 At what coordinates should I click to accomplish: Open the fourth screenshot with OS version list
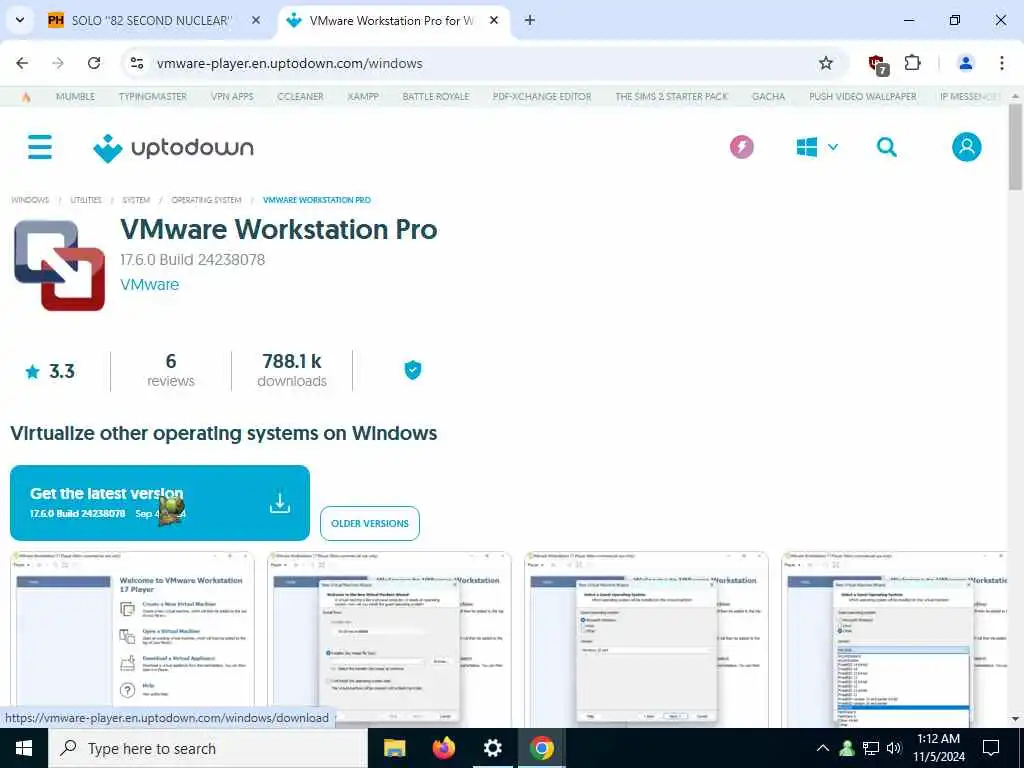895,639
